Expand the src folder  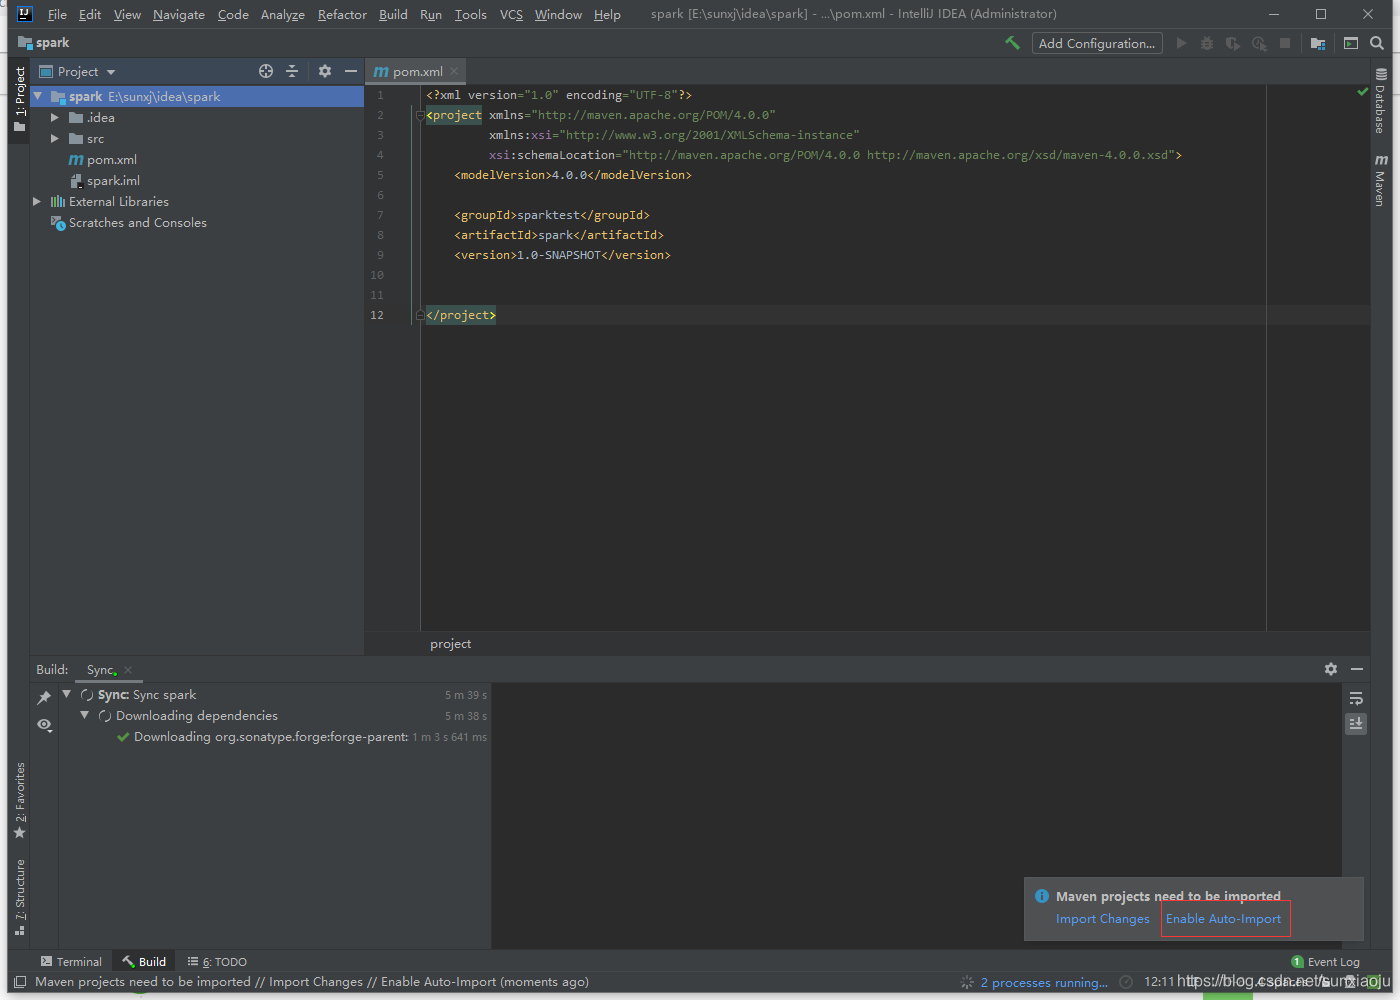(55, 138)
